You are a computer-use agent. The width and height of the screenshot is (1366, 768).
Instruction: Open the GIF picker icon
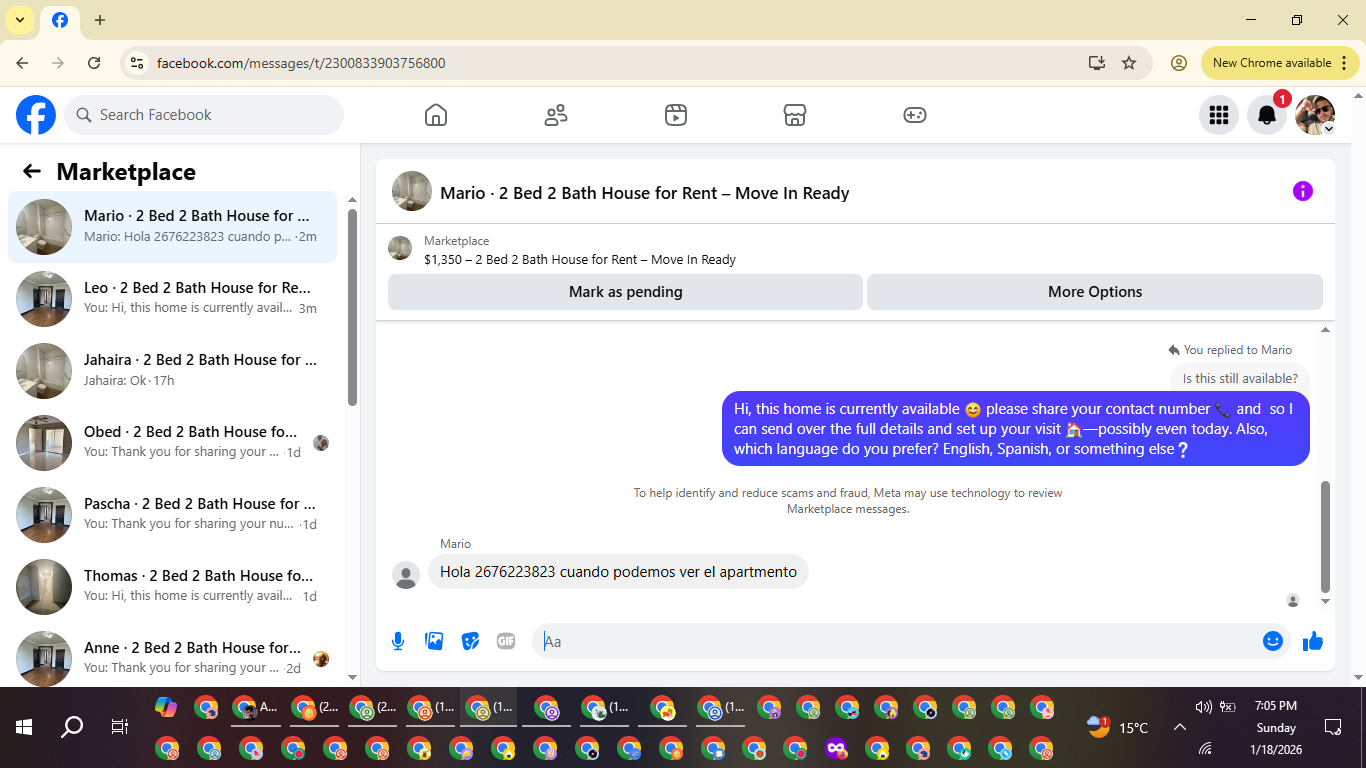point(506,641)
